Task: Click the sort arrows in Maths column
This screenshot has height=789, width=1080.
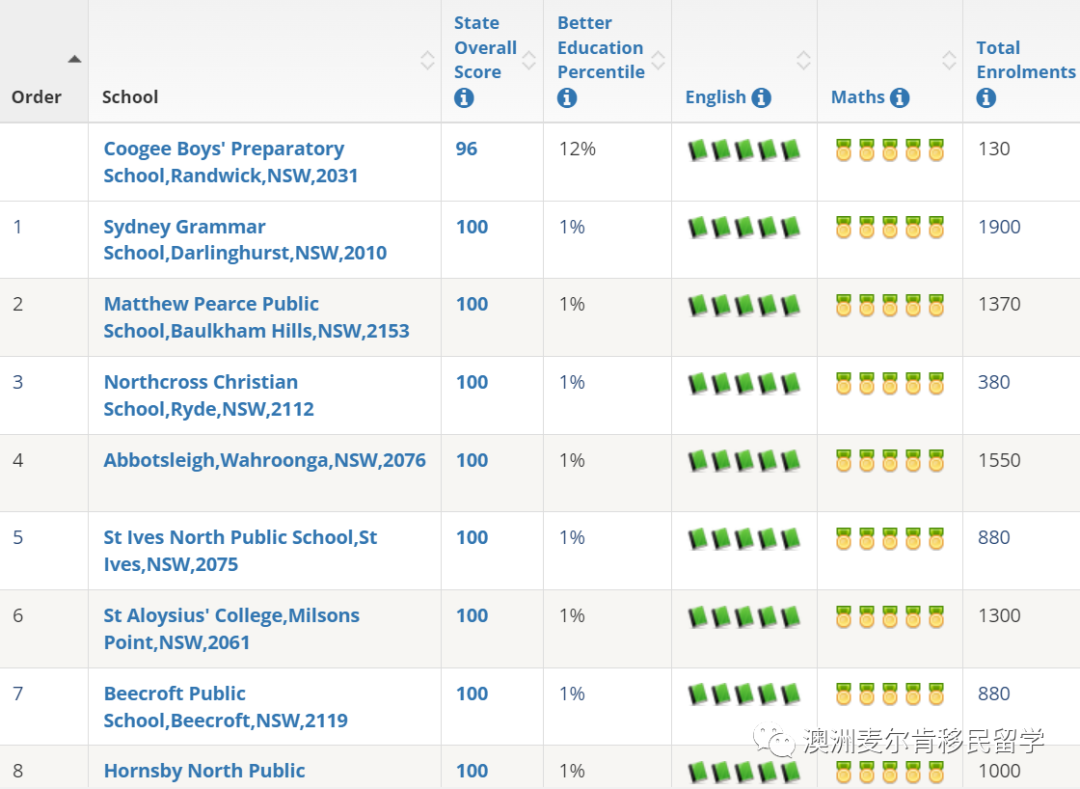Action: coord(949,61)
